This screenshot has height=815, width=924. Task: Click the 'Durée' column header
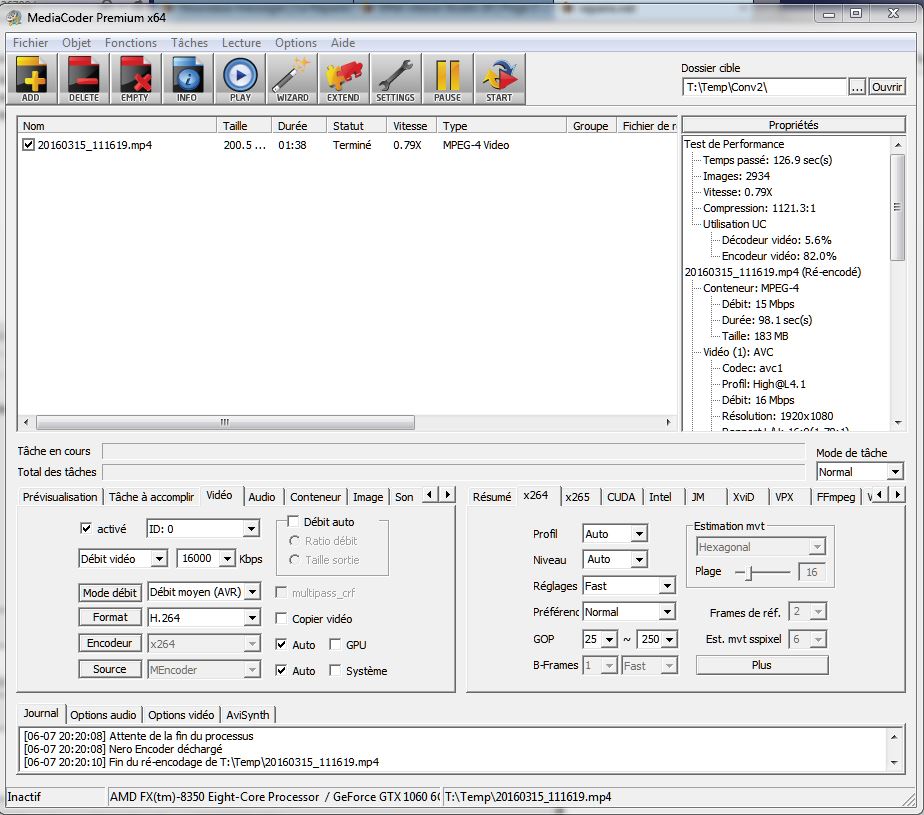tap(298, 126)
